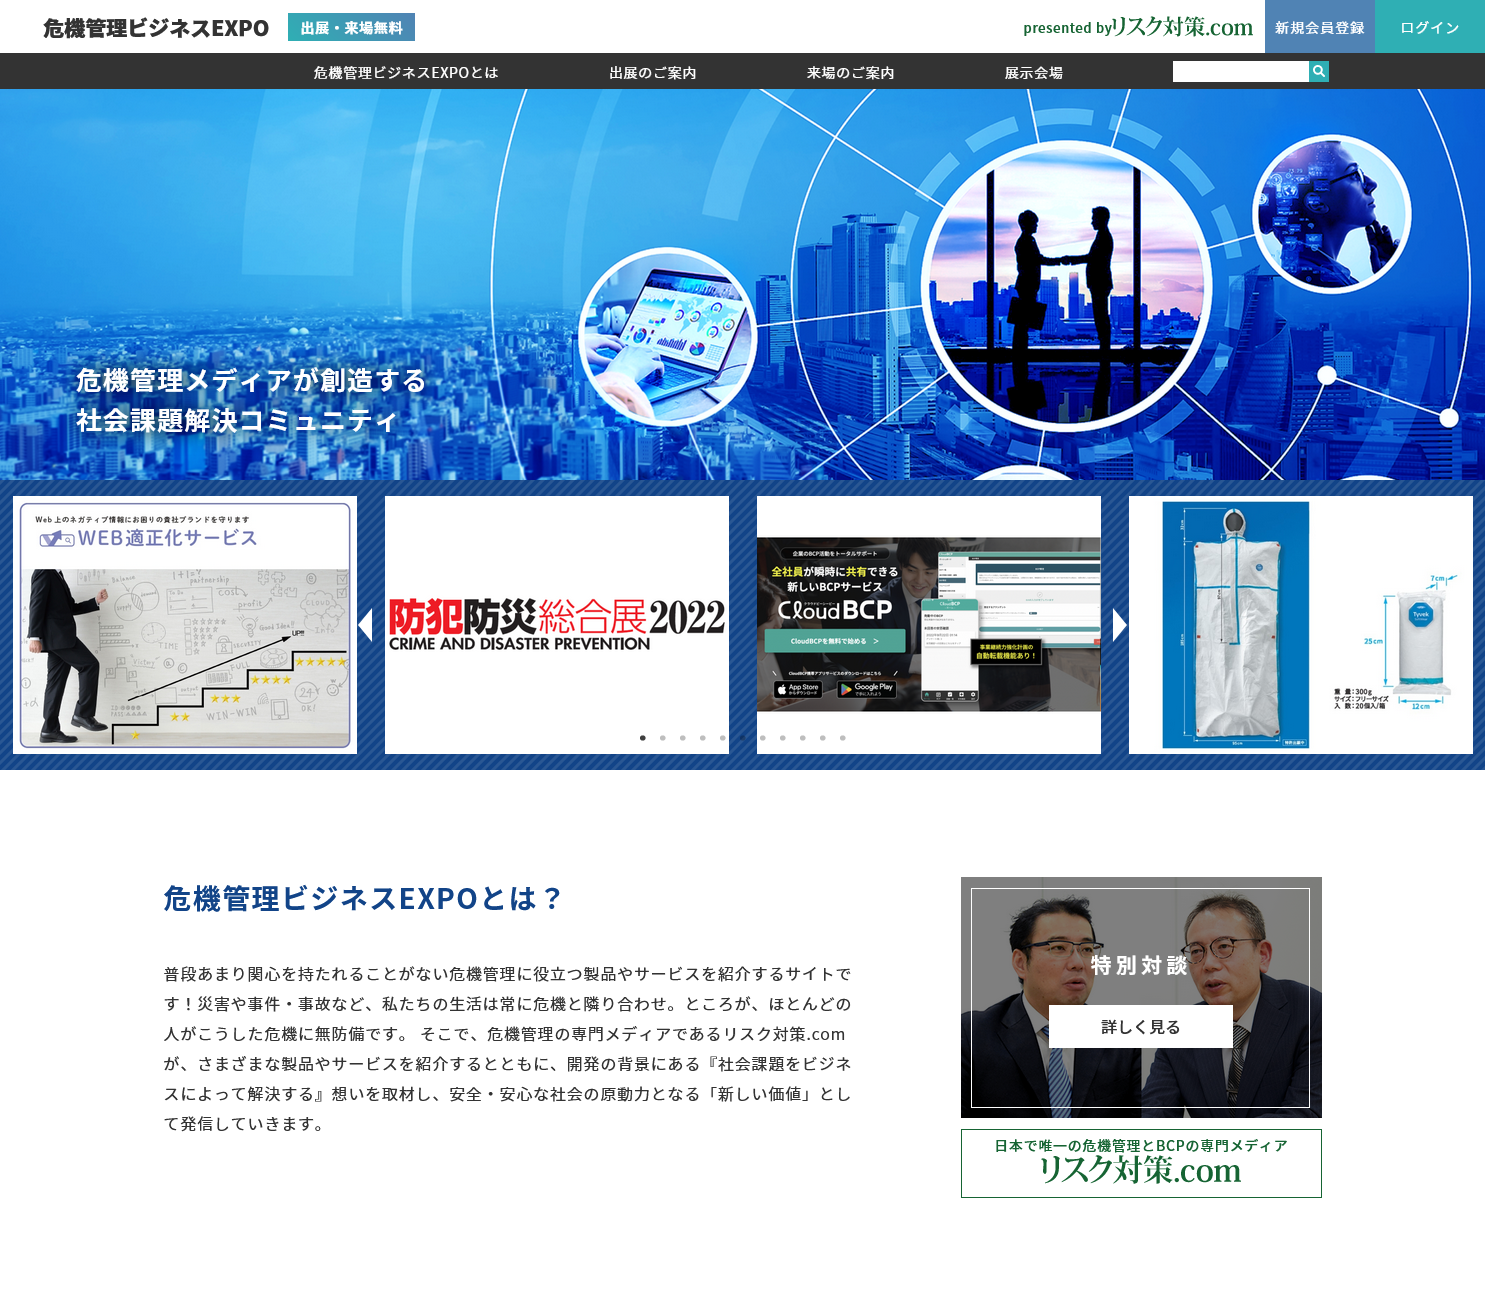Open 出展のご案内 menu item
The height and width of the screenshot is (1289, 1485).
click(x=653, y=72)
